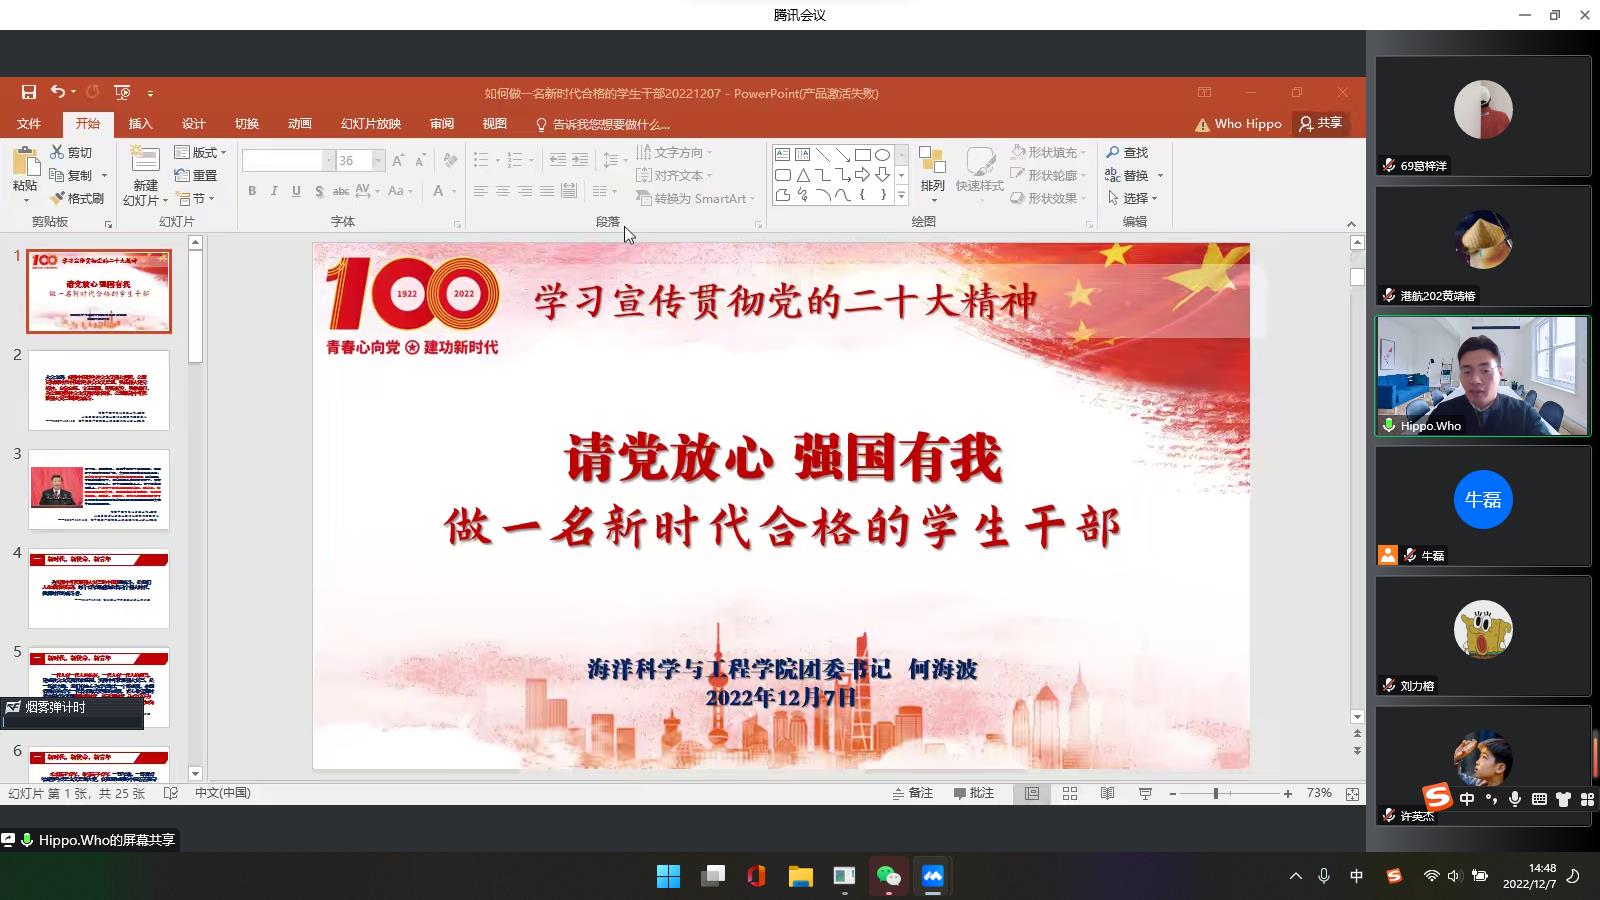Select slide 3 thumbnail
The height and width of the screenshot is (900, 1600).
[99, 489]
